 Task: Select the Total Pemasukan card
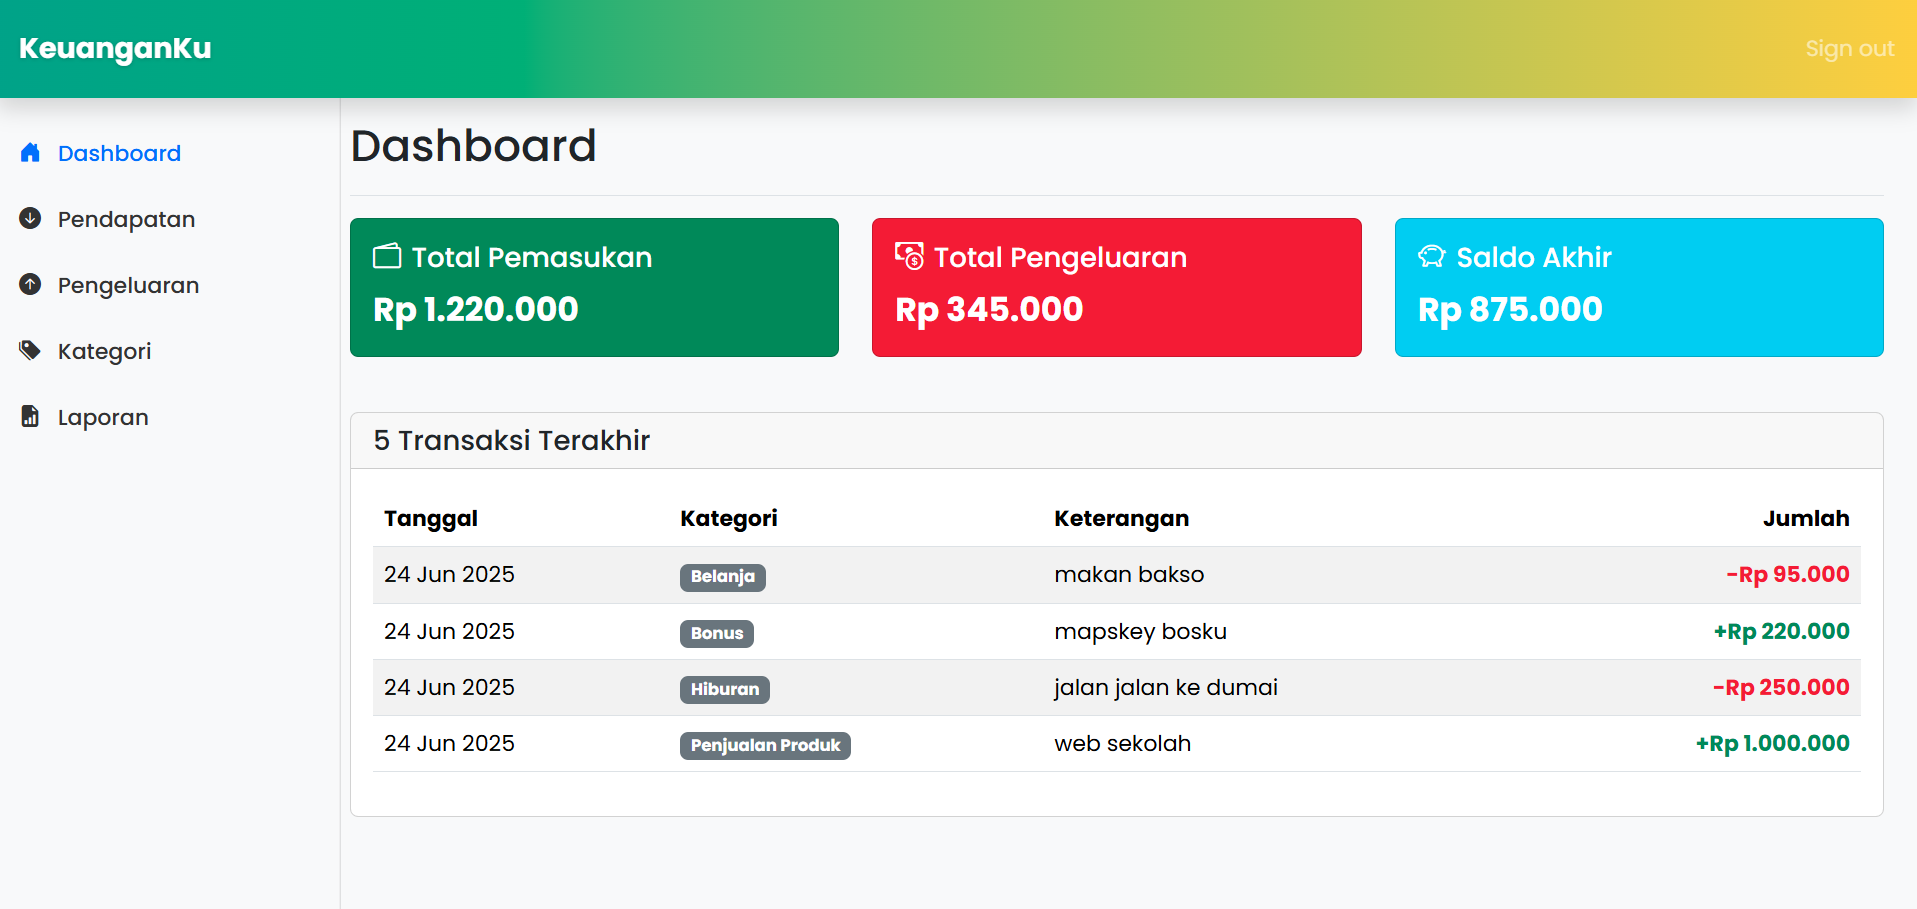pos(594,287)
